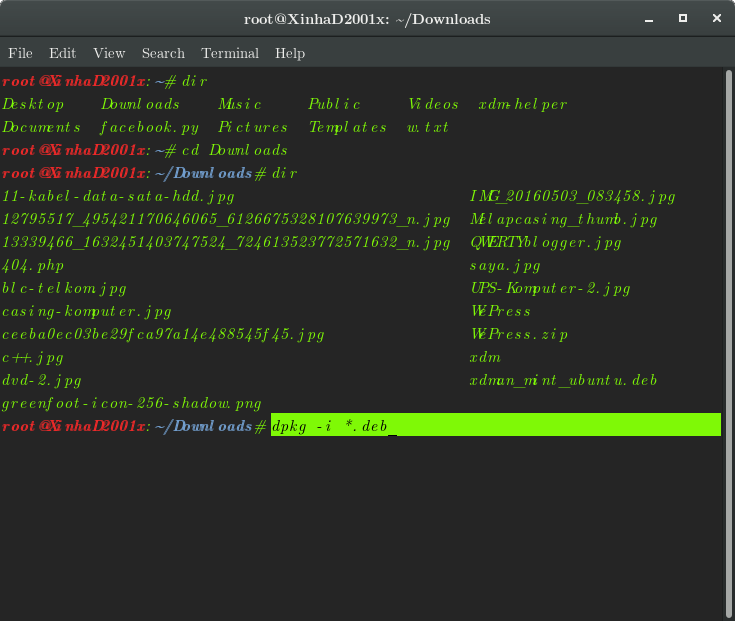Open the Search menu
The height and width of the screenshot is (621, 735).
point(163,53)
